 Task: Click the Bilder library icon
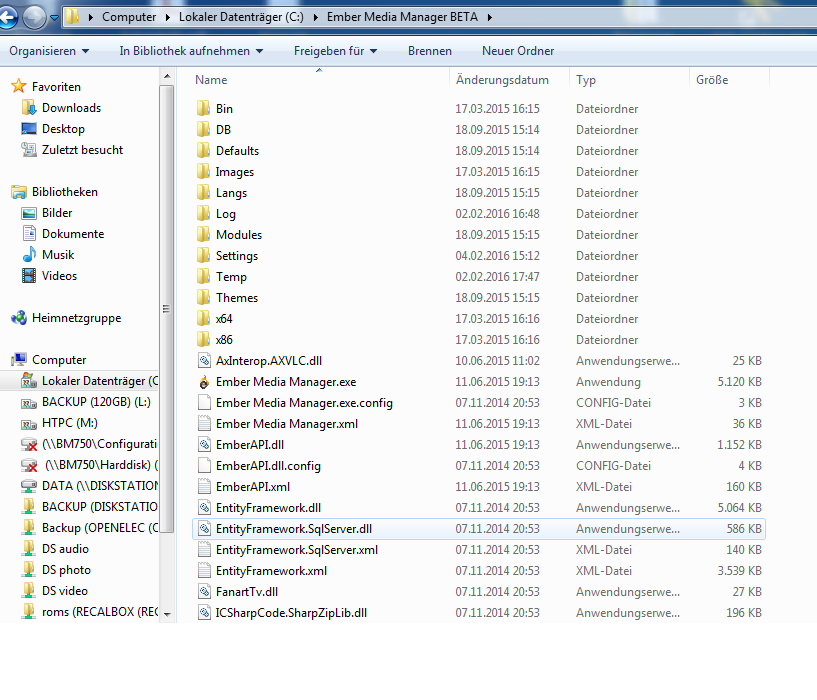click(x=29, y=213)
